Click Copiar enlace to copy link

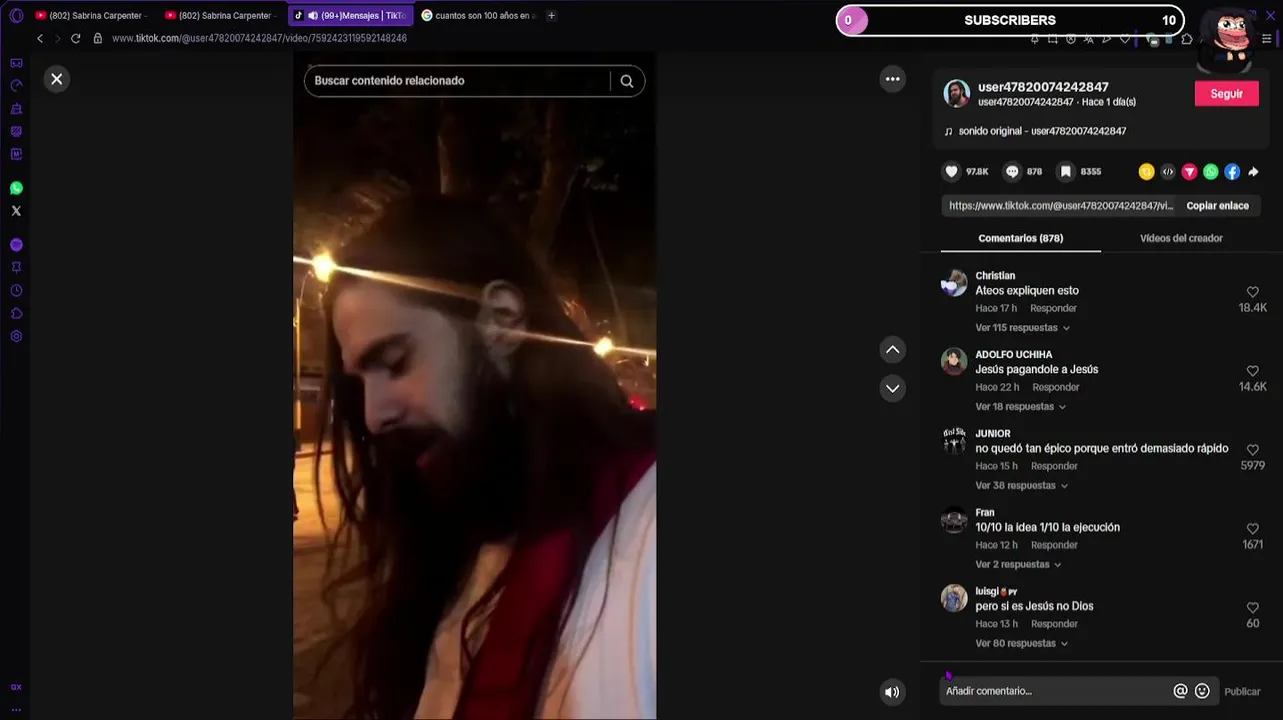pyautogui.click(x=1217, y=206)
